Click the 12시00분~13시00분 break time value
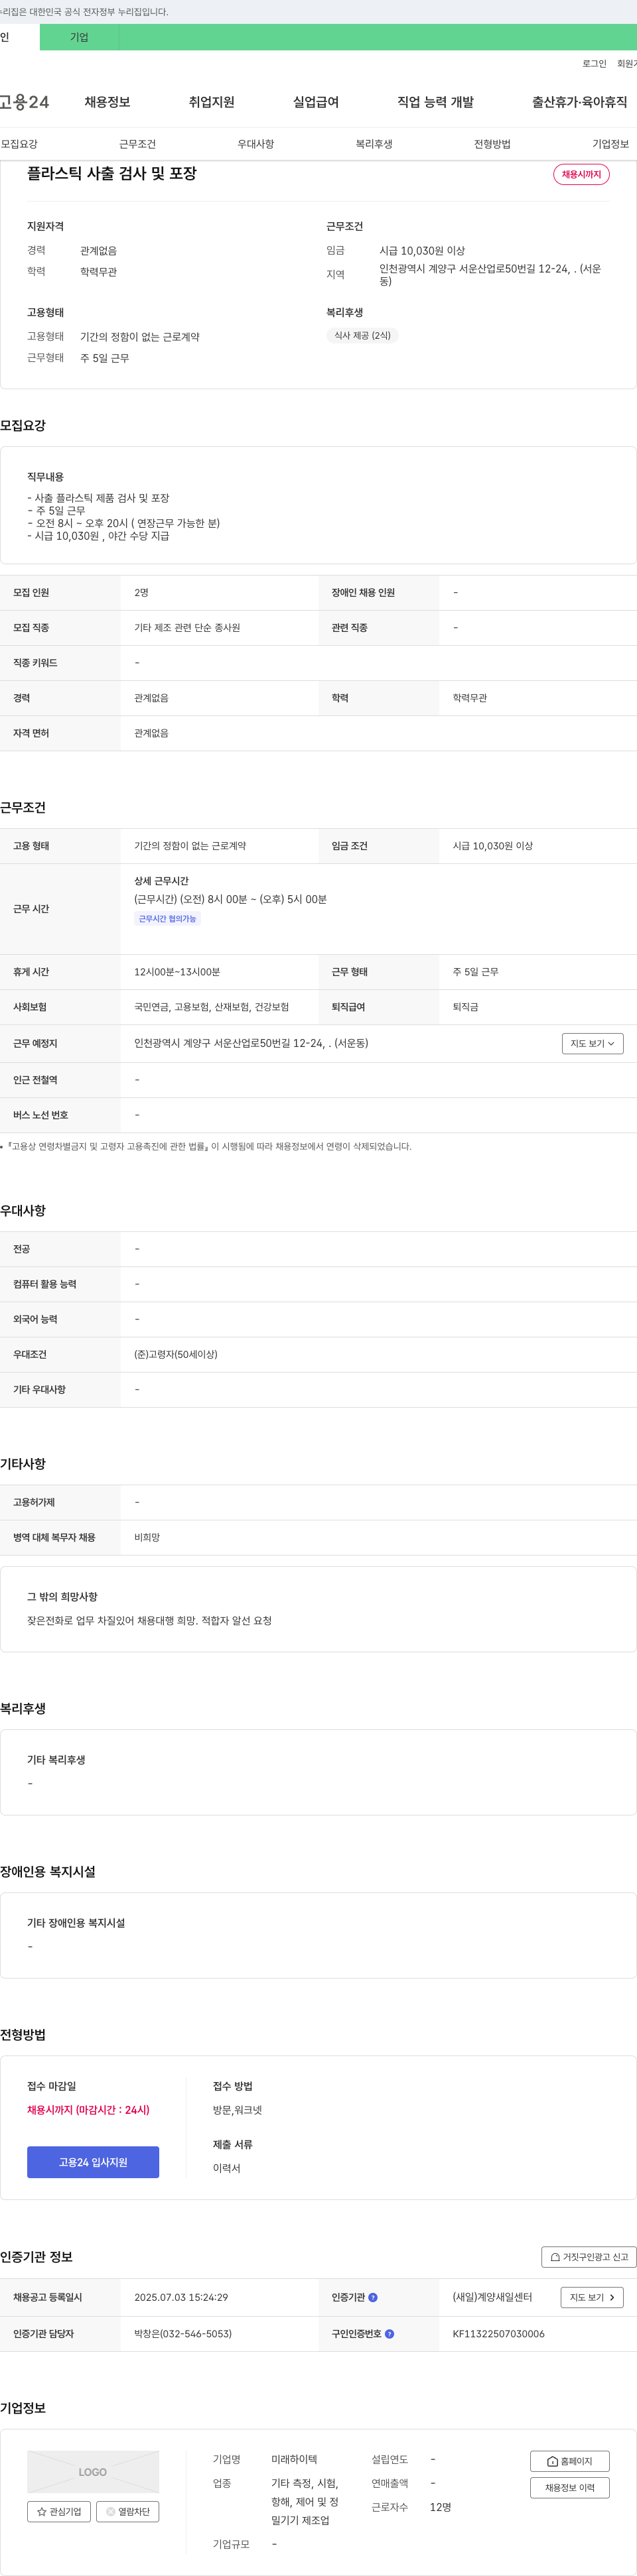This screenshot has width=637, height=2576. 177,972
